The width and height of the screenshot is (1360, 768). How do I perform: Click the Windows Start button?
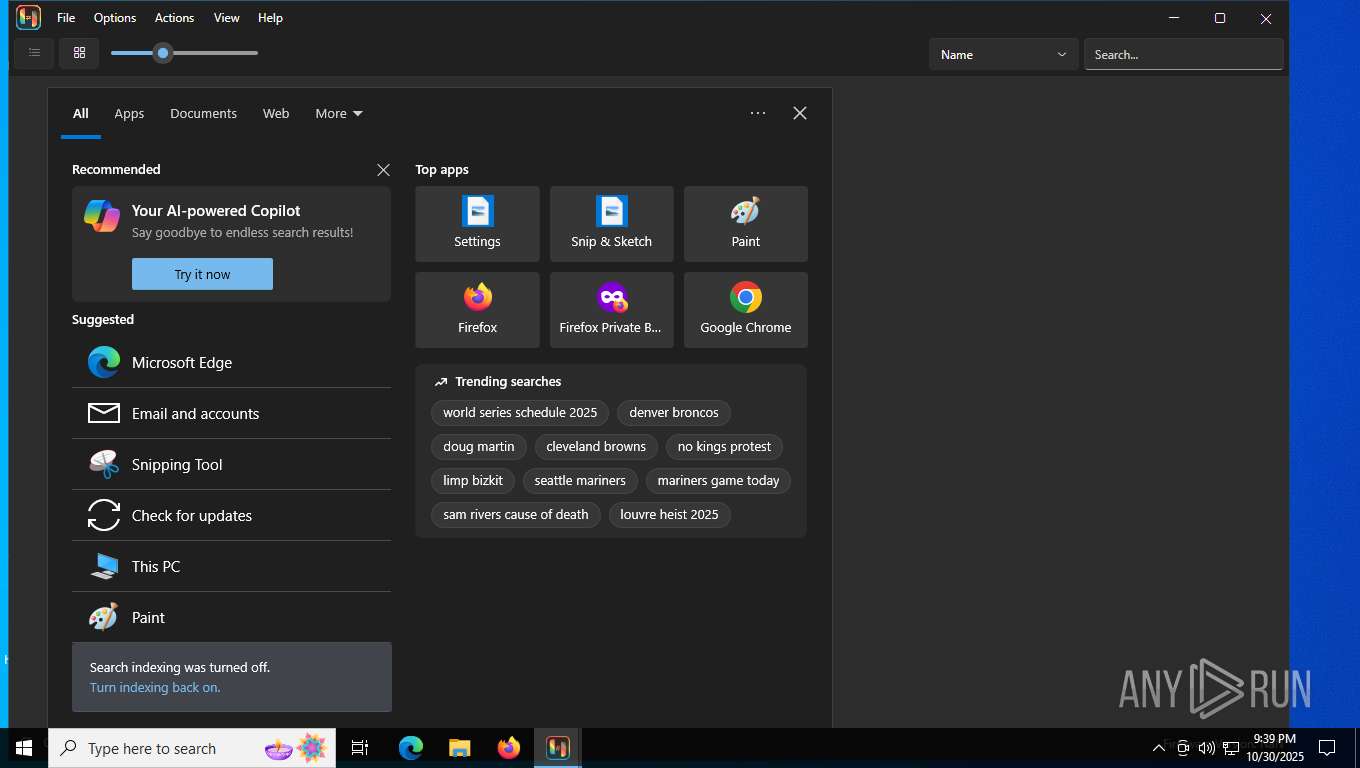pyautogui.click(x=24, y=748)
